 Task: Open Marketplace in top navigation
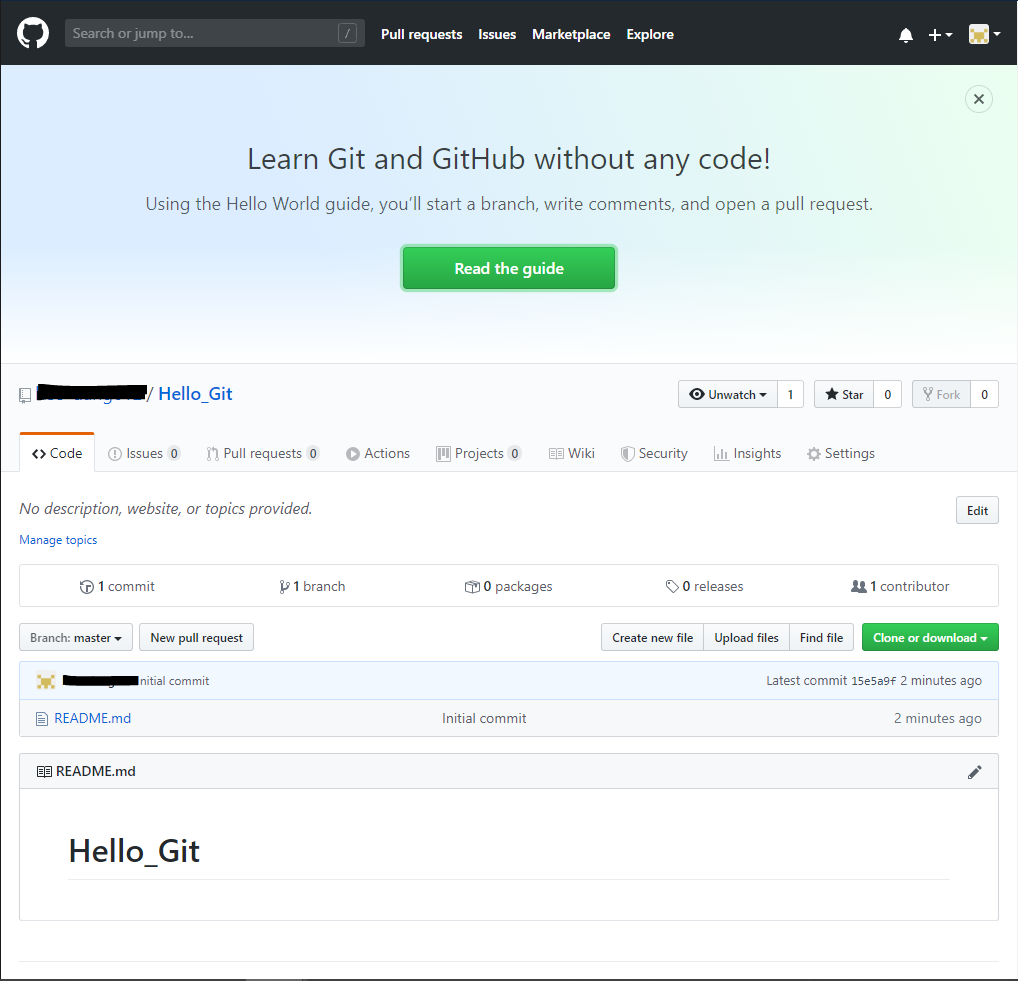571,34
